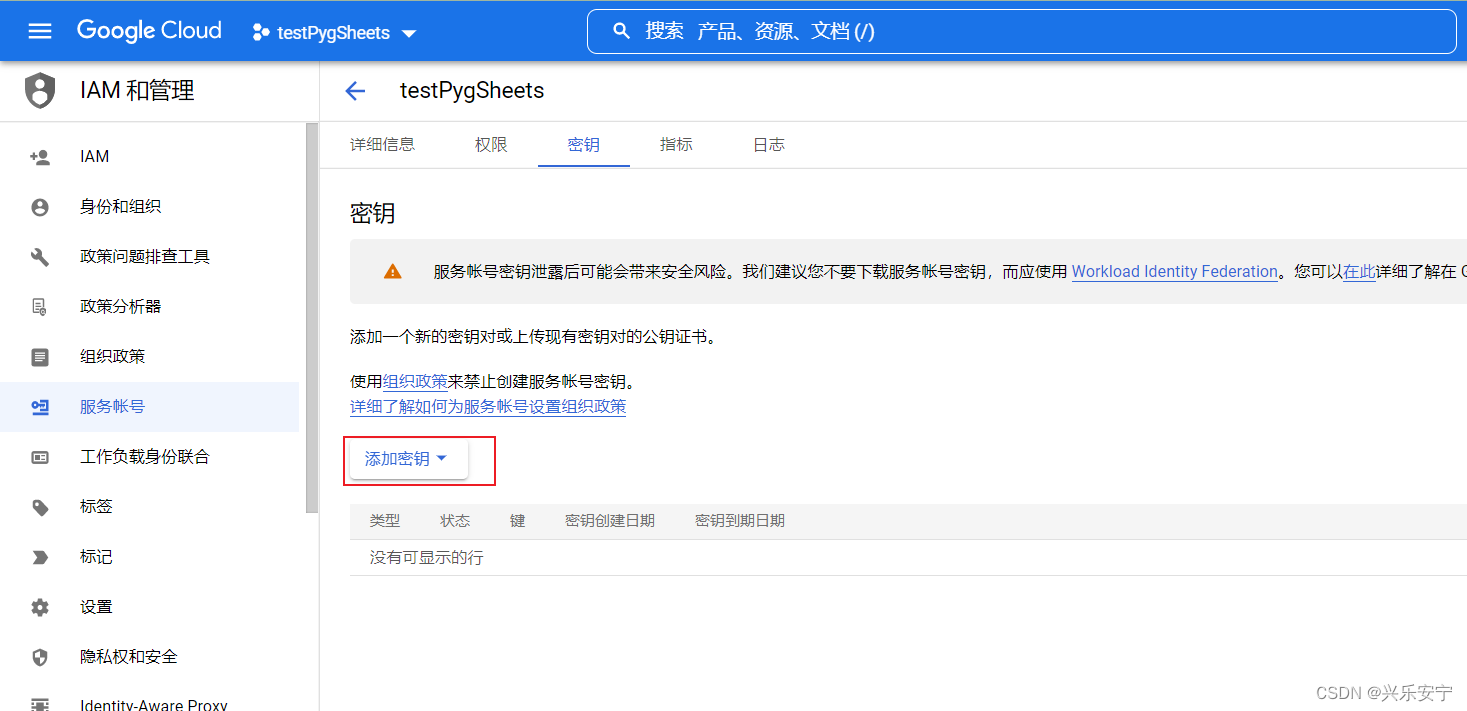
Task: Open the testPygSheets project selector dropdown
Action: coord(334,32)
